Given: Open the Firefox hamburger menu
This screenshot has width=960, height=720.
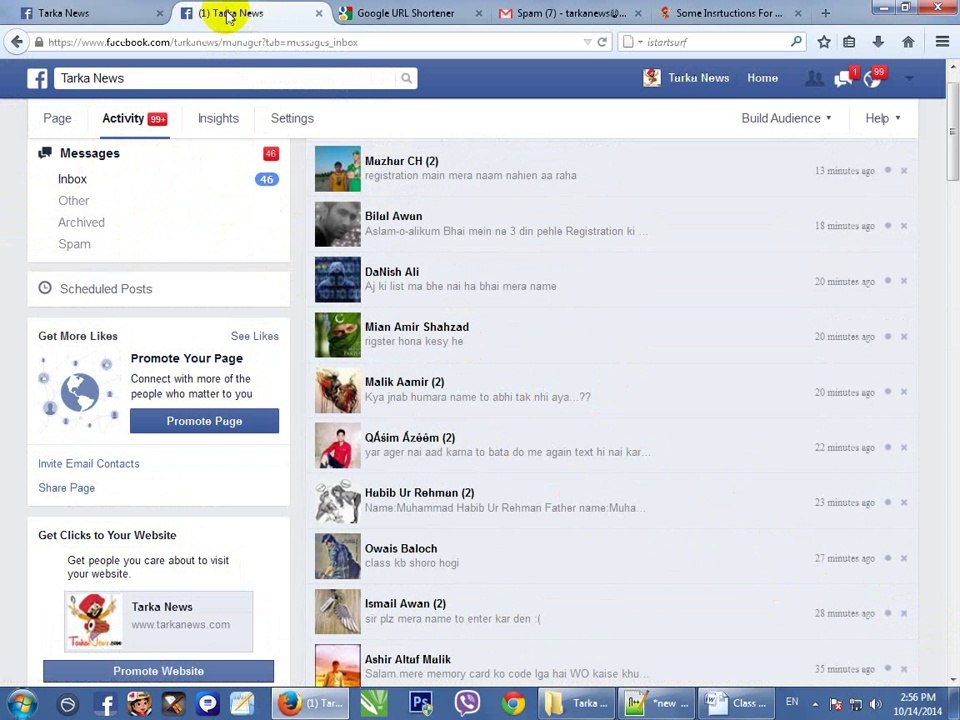Looking at the screenshot, I should pos(942,42).
